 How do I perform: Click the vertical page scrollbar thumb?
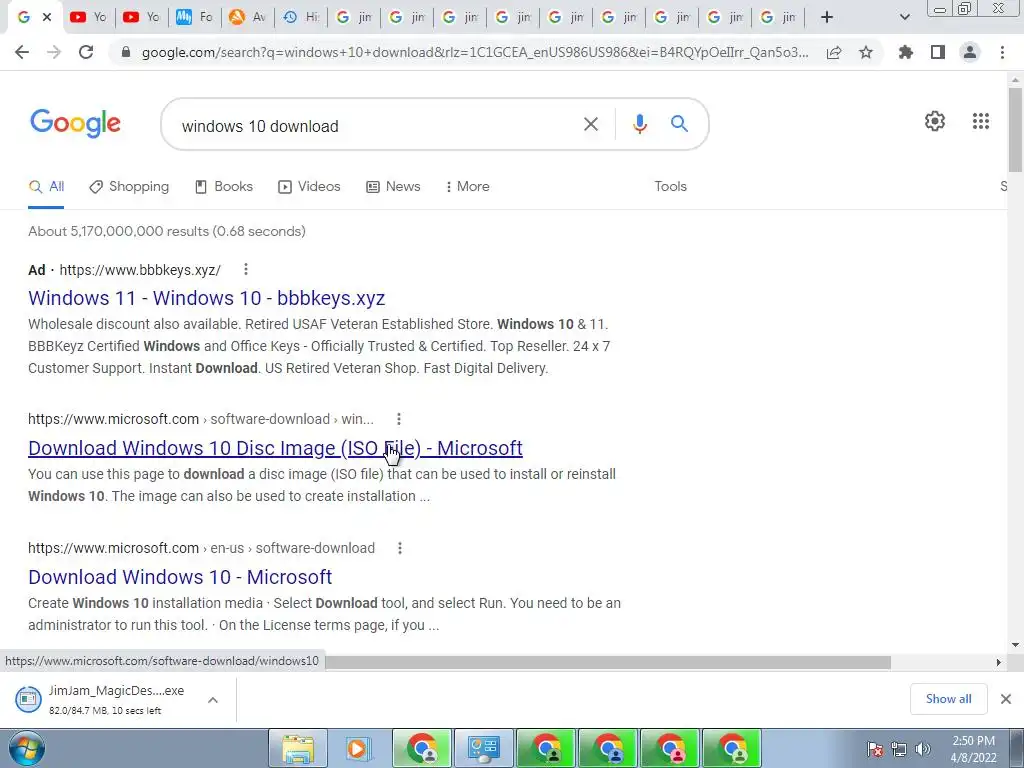pos(1016,129)
